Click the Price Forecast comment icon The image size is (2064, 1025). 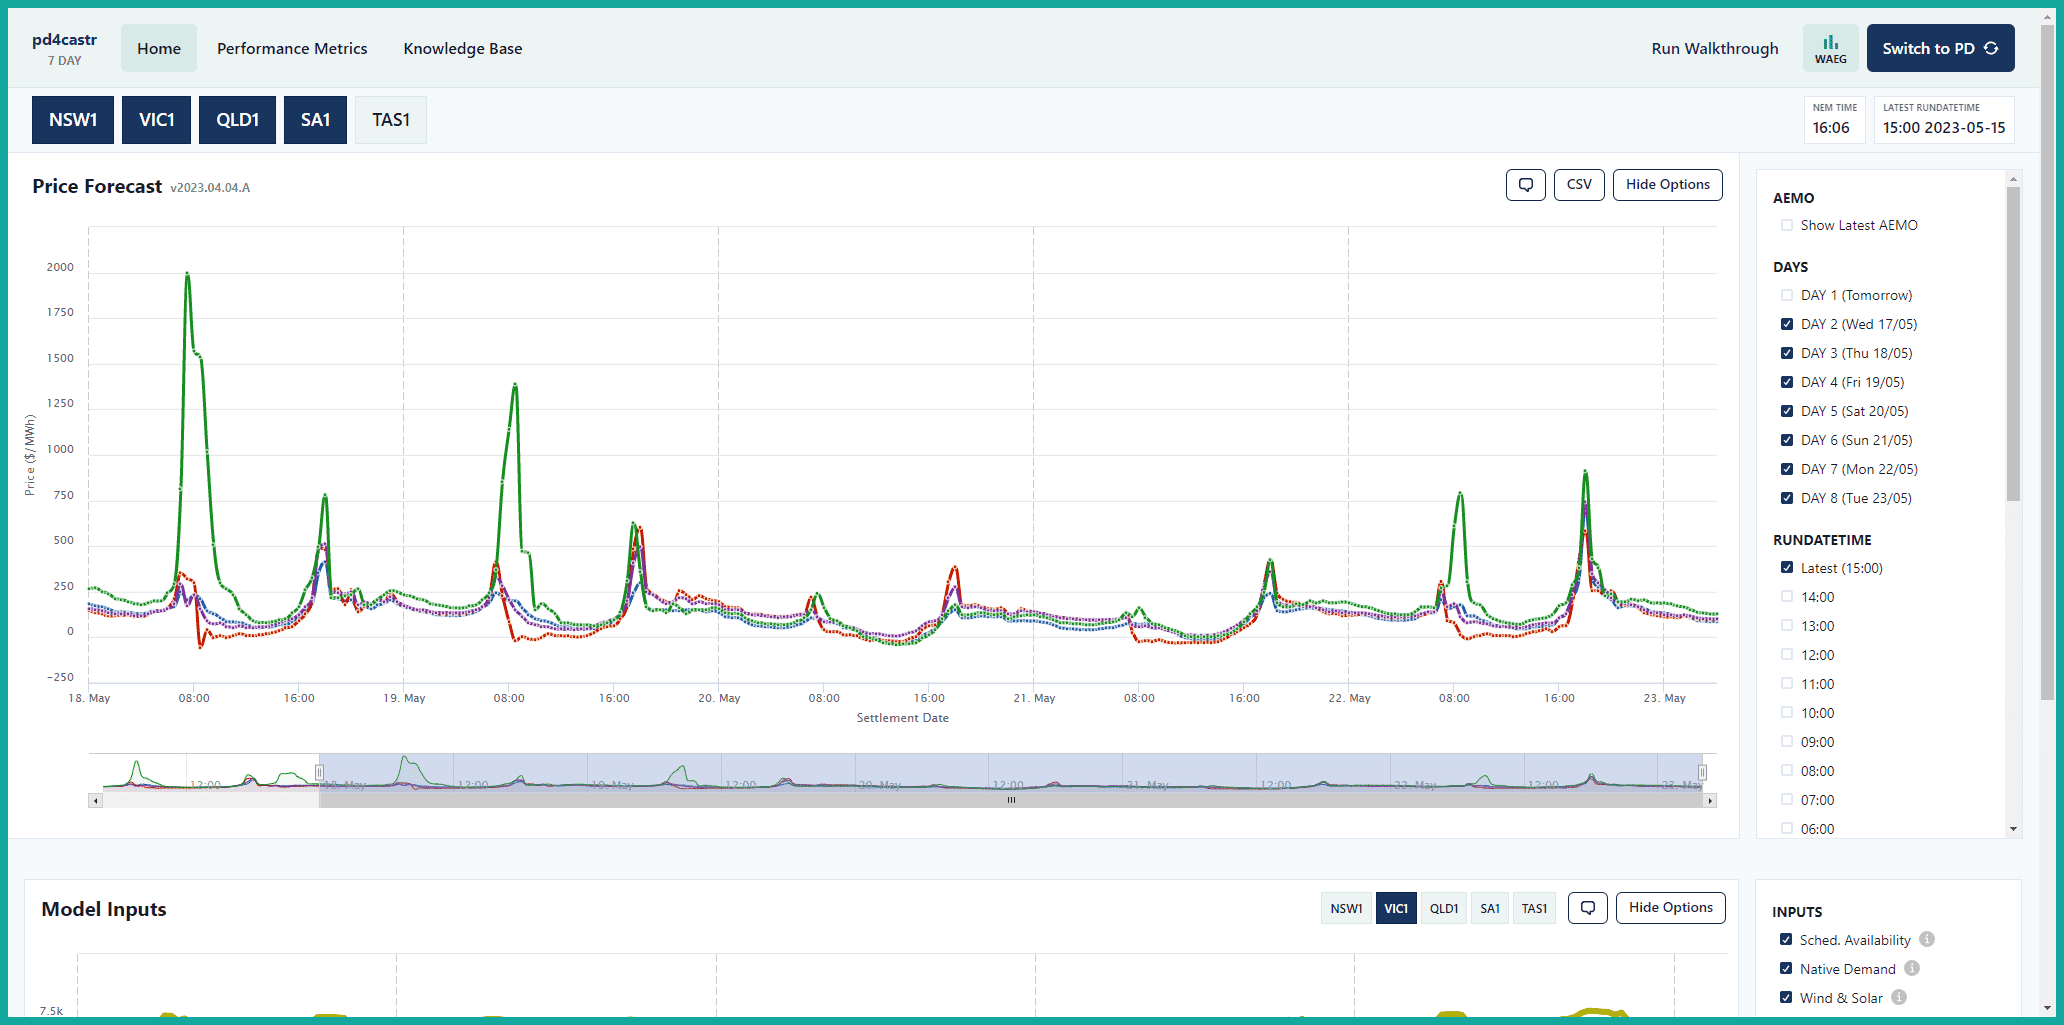pos(1525,185)
